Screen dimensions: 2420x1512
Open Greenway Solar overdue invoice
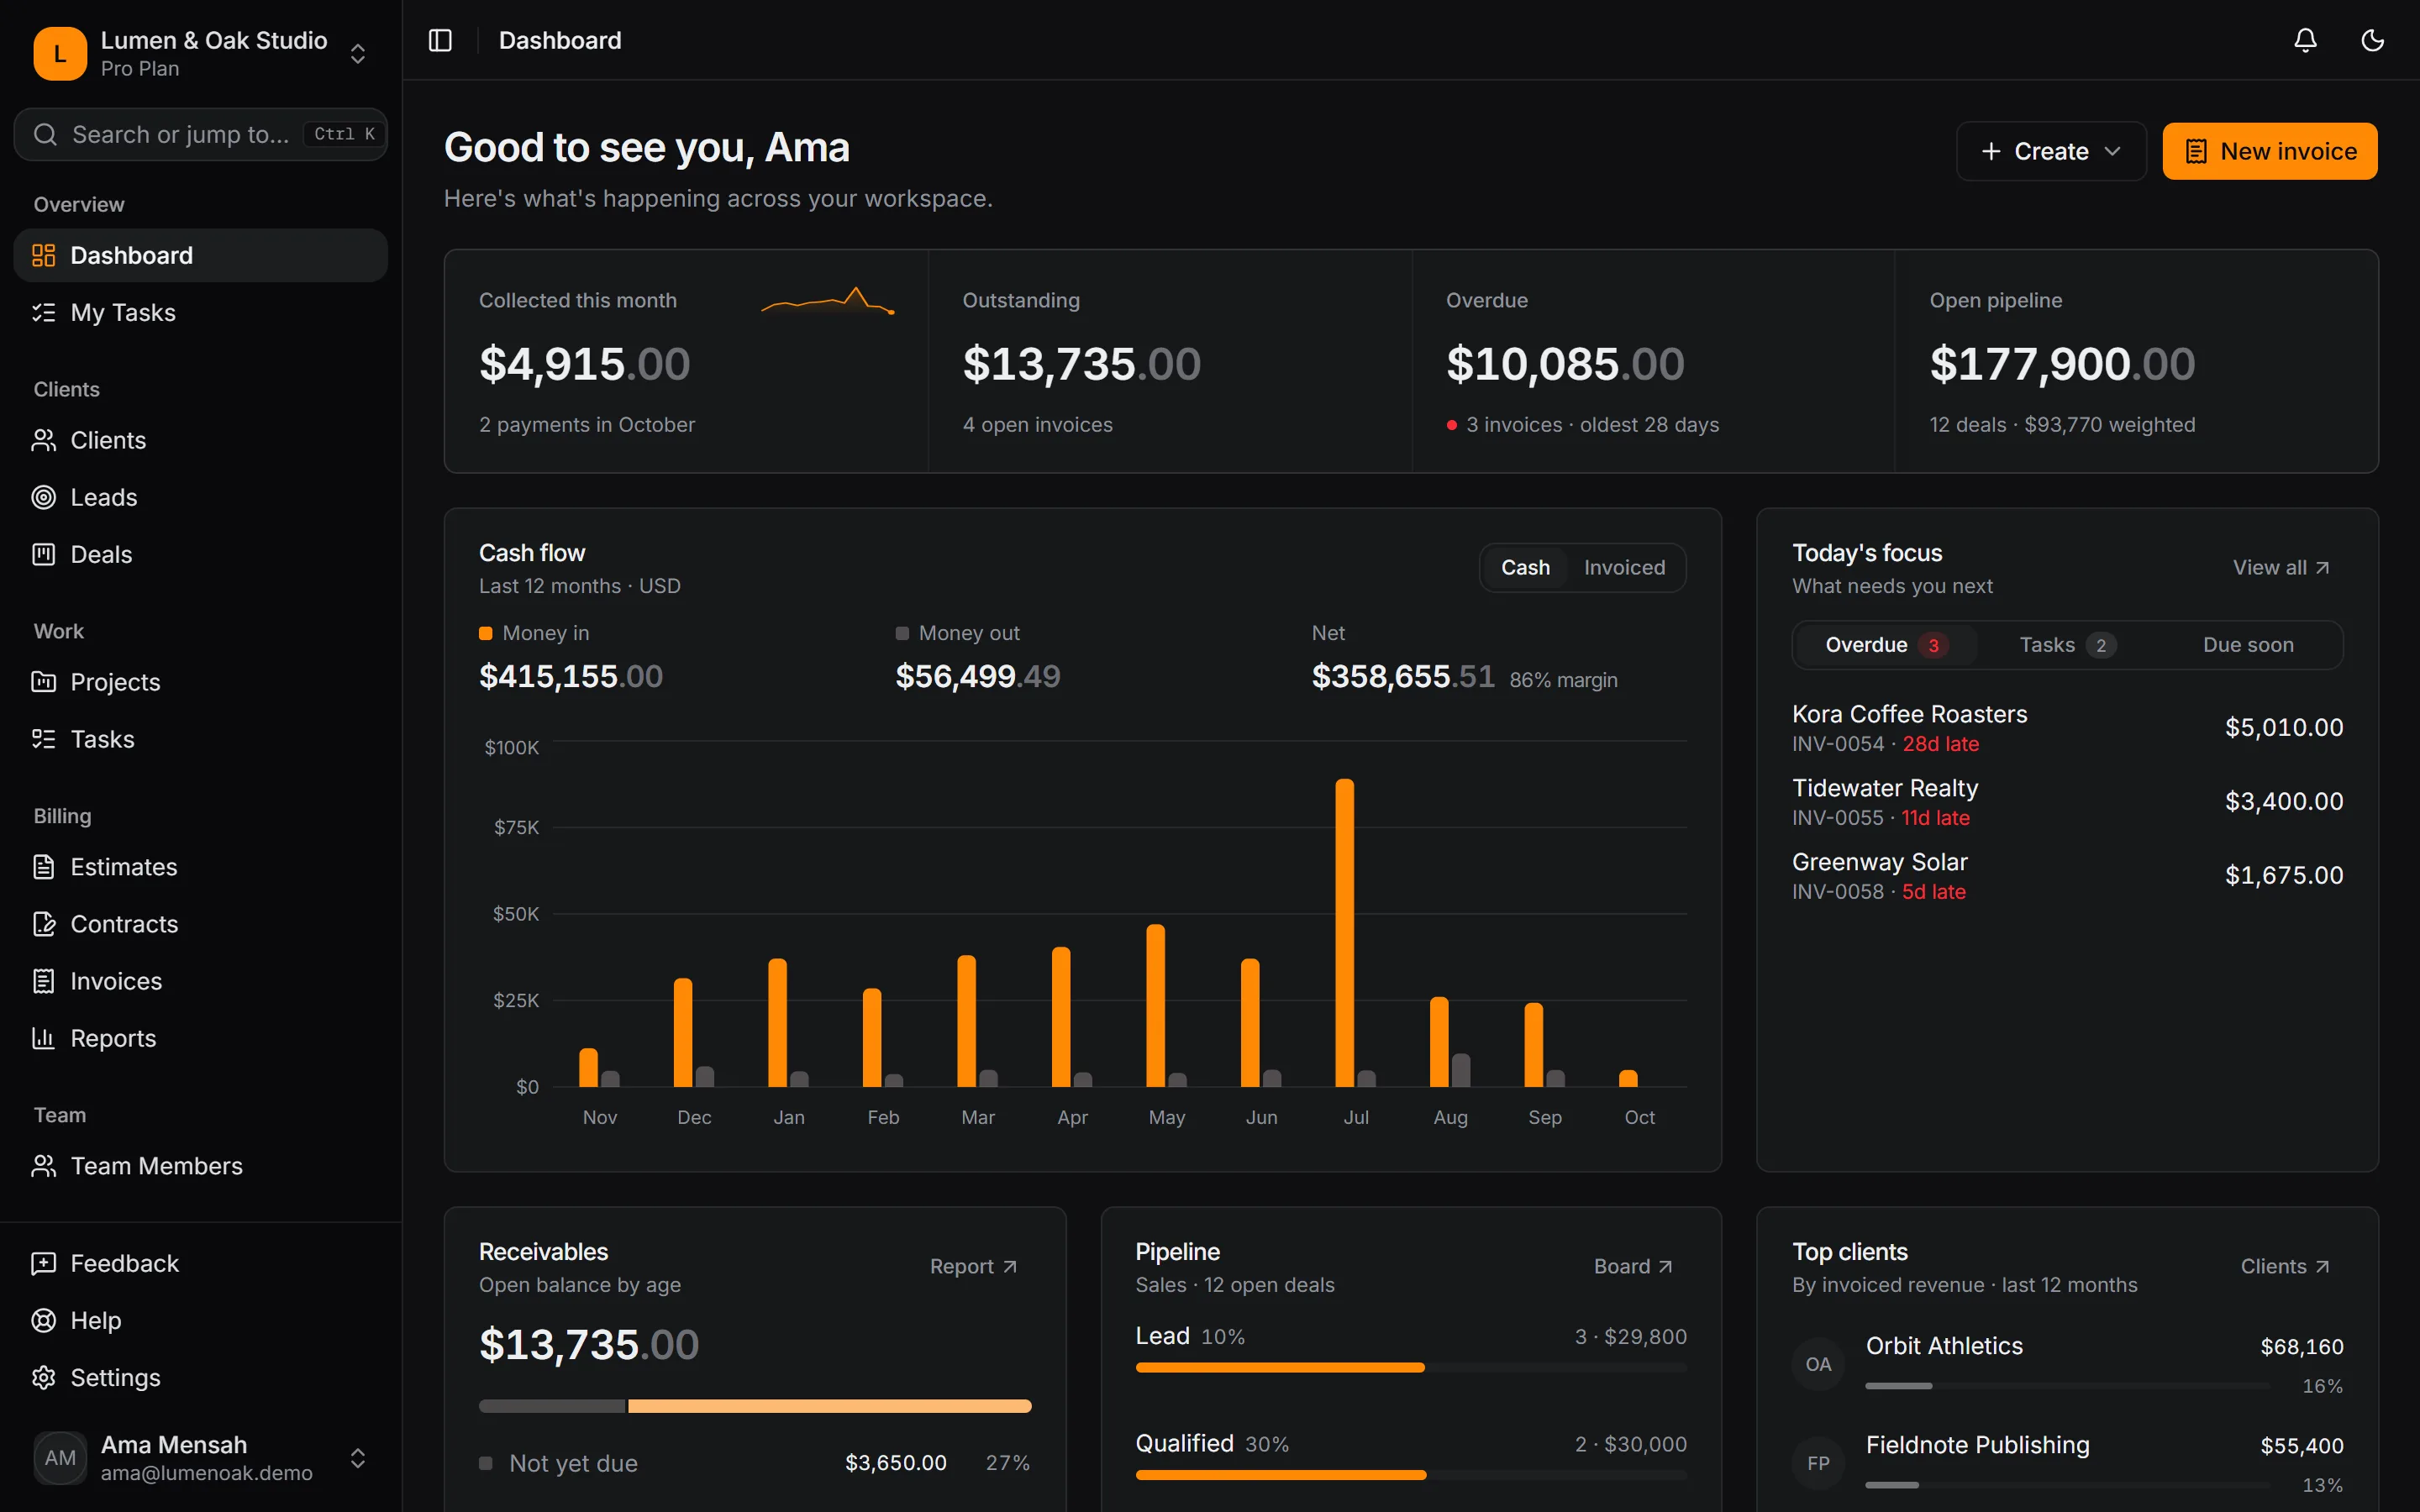pyautogui.click(x=2067, y=875)
